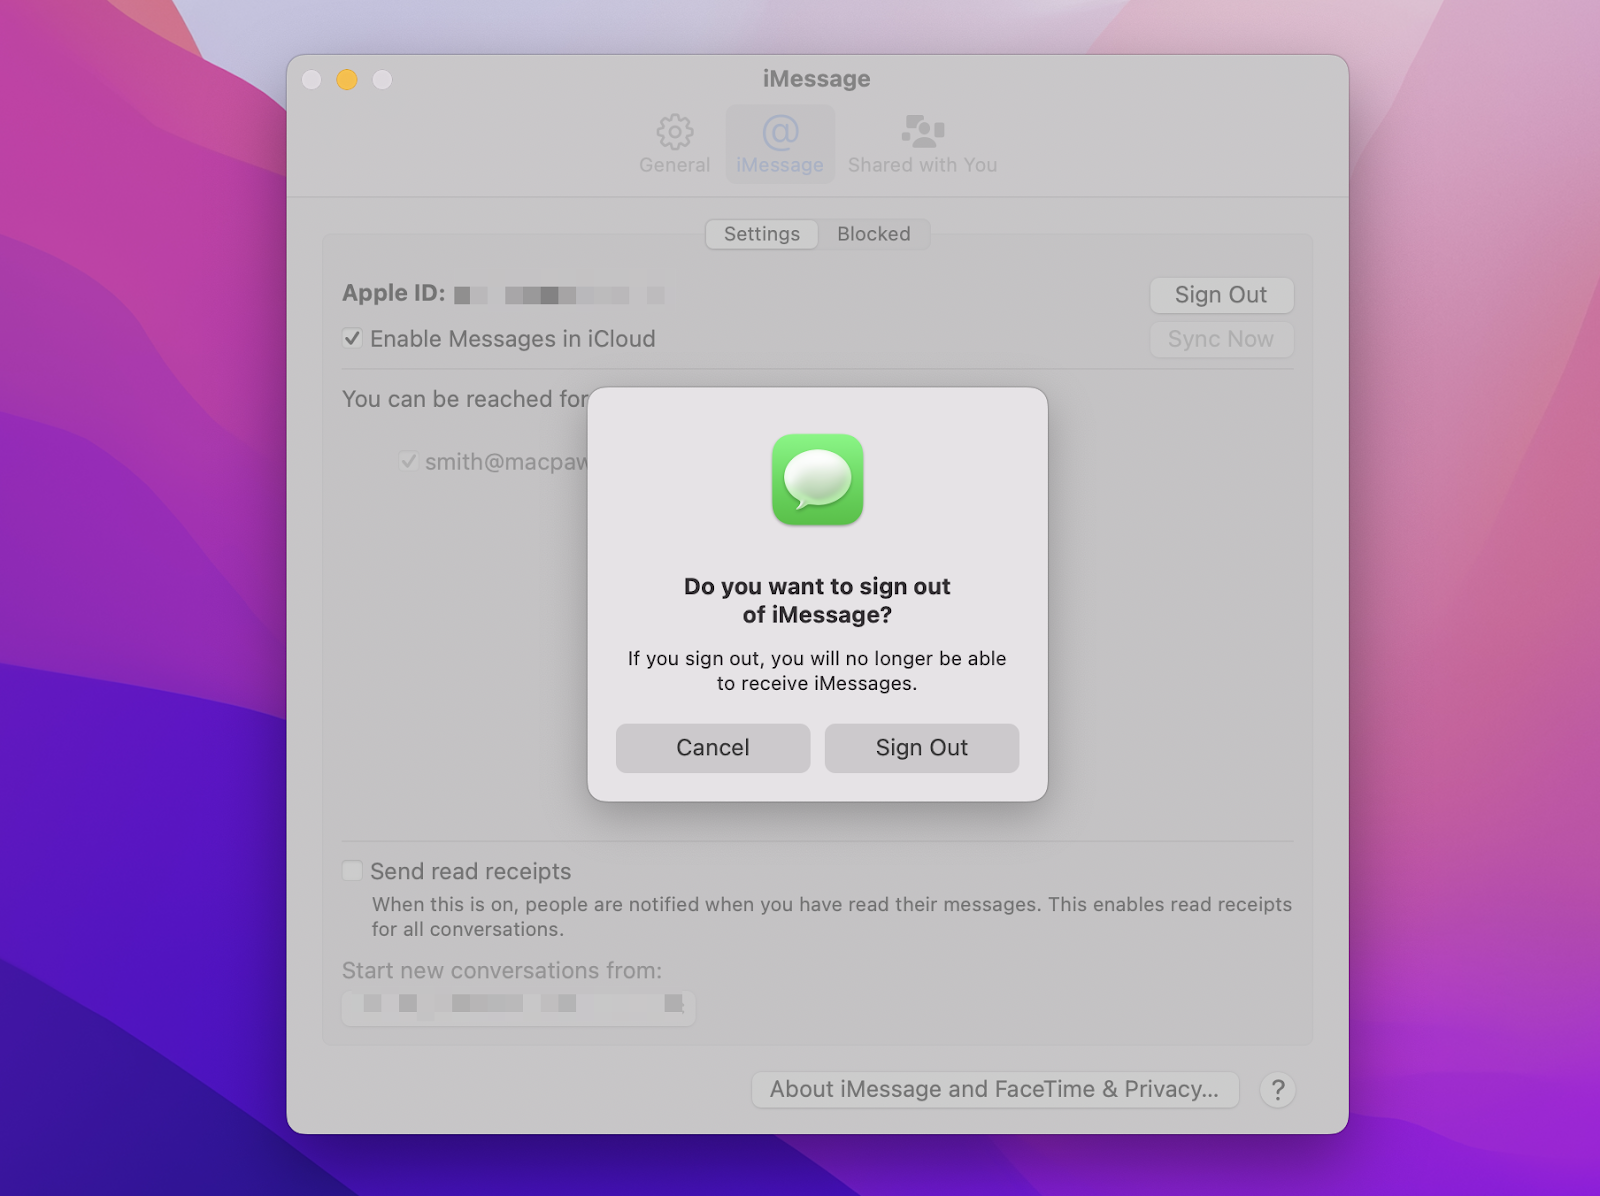1600x1196 pixels.
Task: Close the iMessage preferences window
Action: [311, 80]
